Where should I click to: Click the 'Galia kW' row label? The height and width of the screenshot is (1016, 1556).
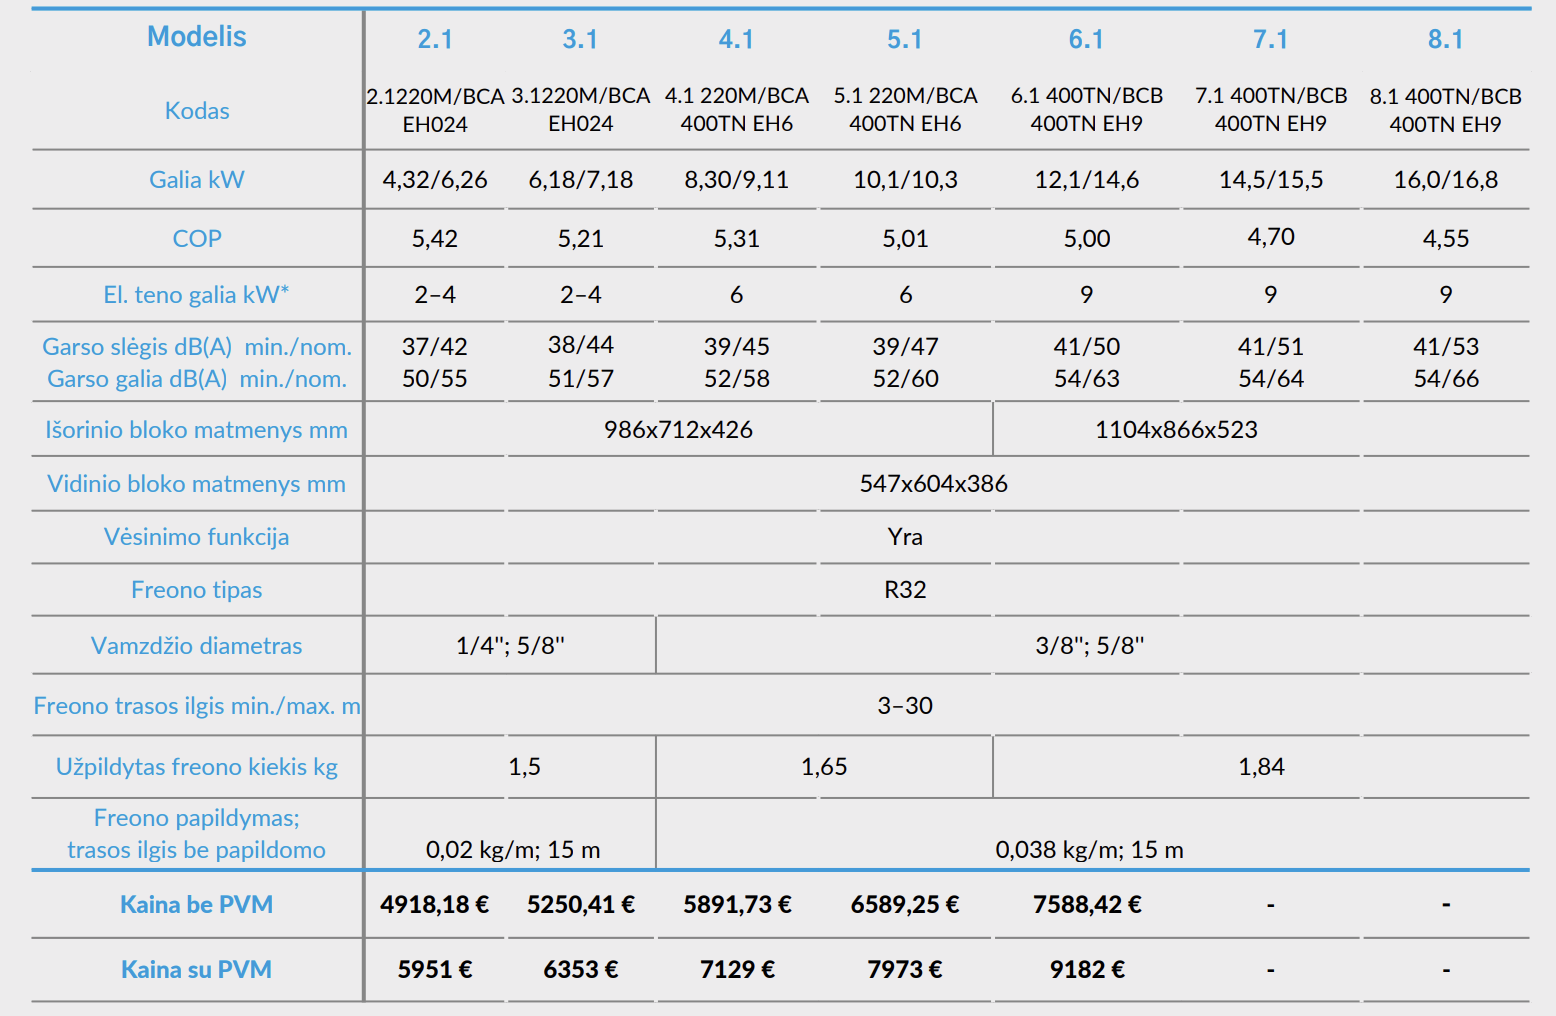coord(197,180)
